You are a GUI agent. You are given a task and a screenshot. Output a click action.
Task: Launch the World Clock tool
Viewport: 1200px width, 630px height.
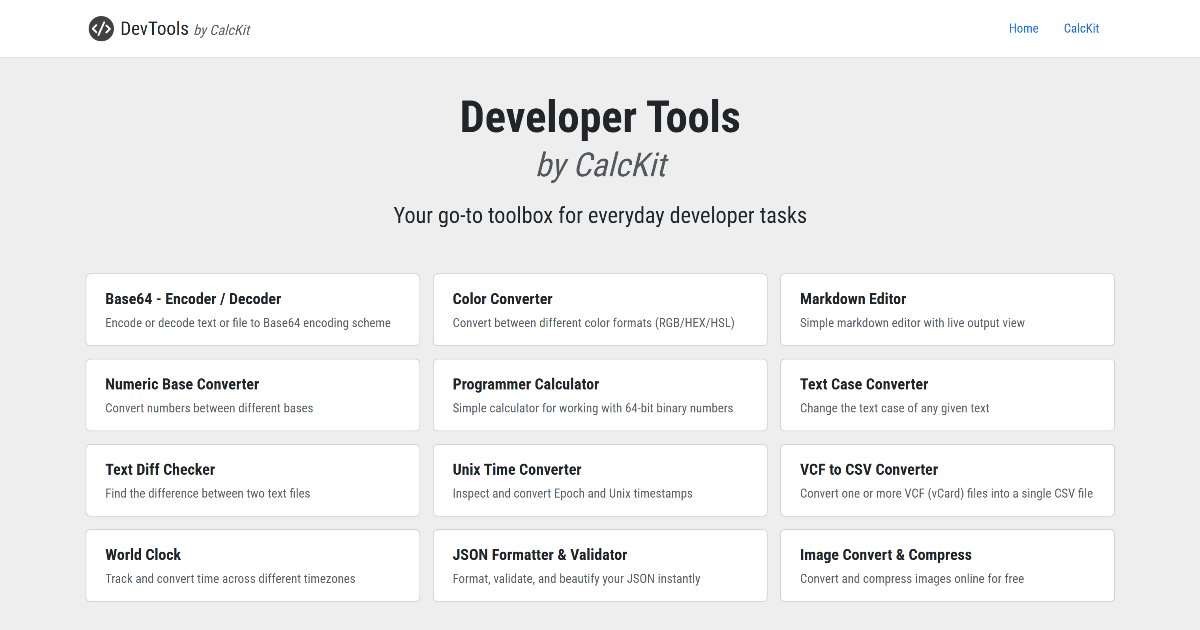pos(252,565)
